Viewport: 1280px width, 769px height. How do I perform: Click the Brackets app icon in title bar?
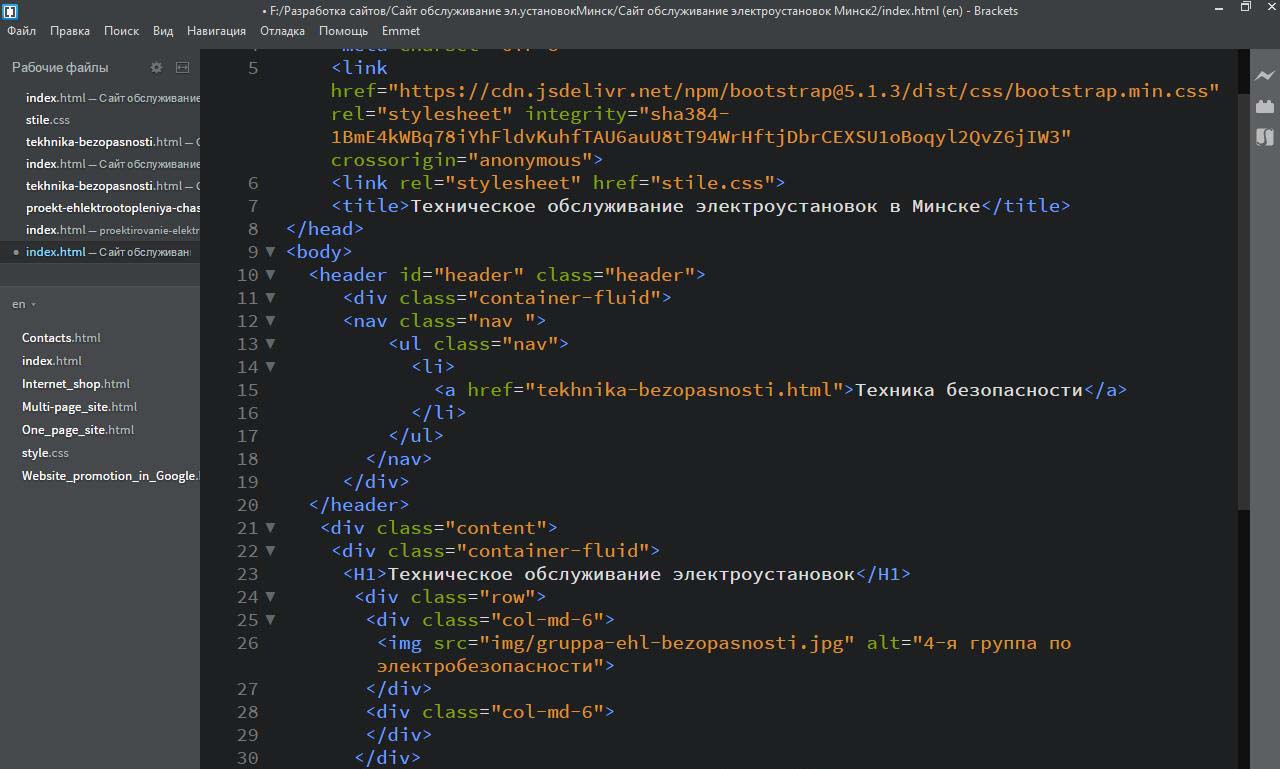pyautogui.click(x=10, y=11)
